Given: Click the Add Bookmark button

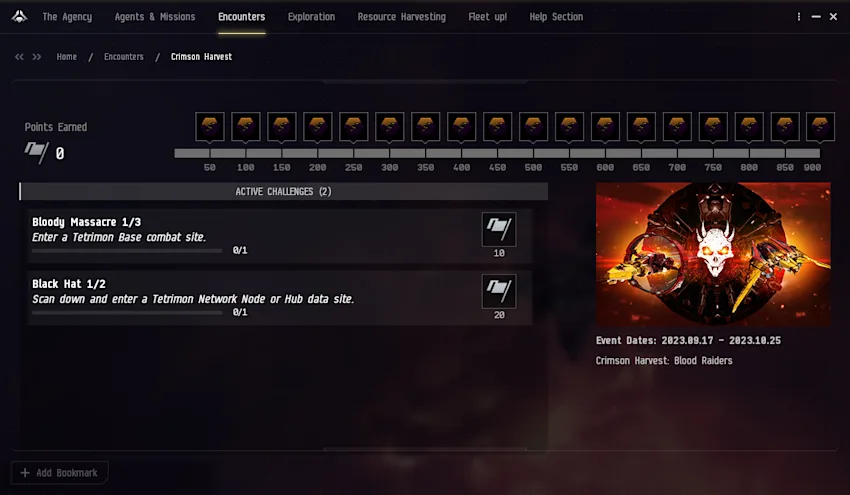Looking at the screenshot, I should coord(60,473).
